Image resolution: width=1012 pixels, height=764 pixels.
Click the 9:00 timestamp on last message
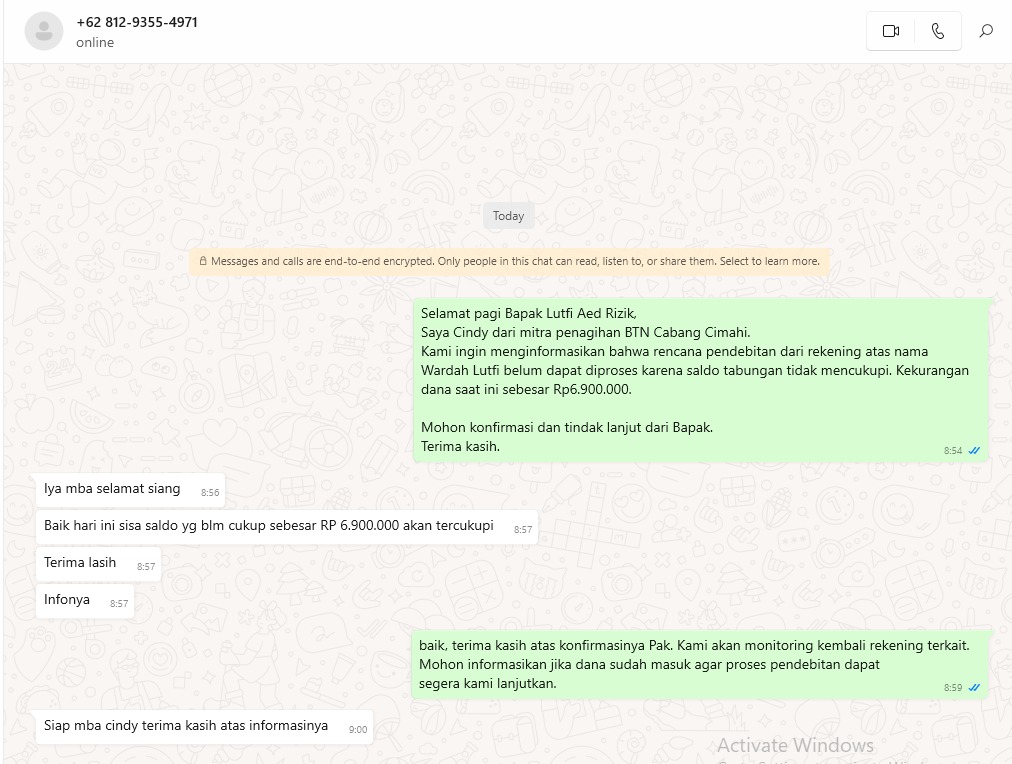(x=358, y=730)
